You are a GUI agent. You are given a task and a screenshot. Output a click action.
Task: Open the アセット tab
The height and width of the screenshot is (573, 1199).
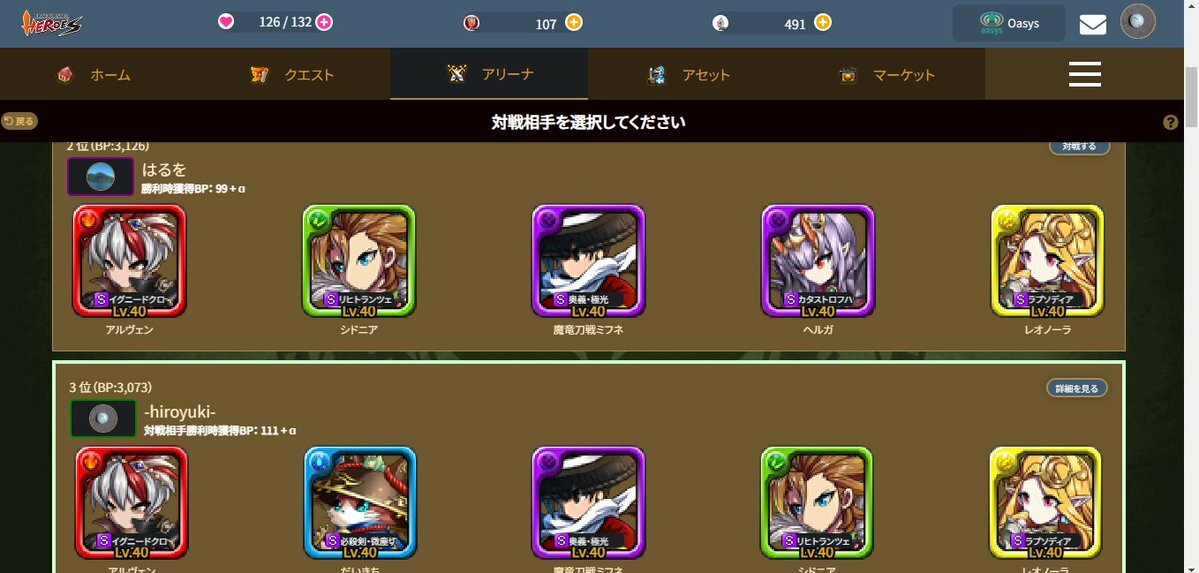pos(689,75)
